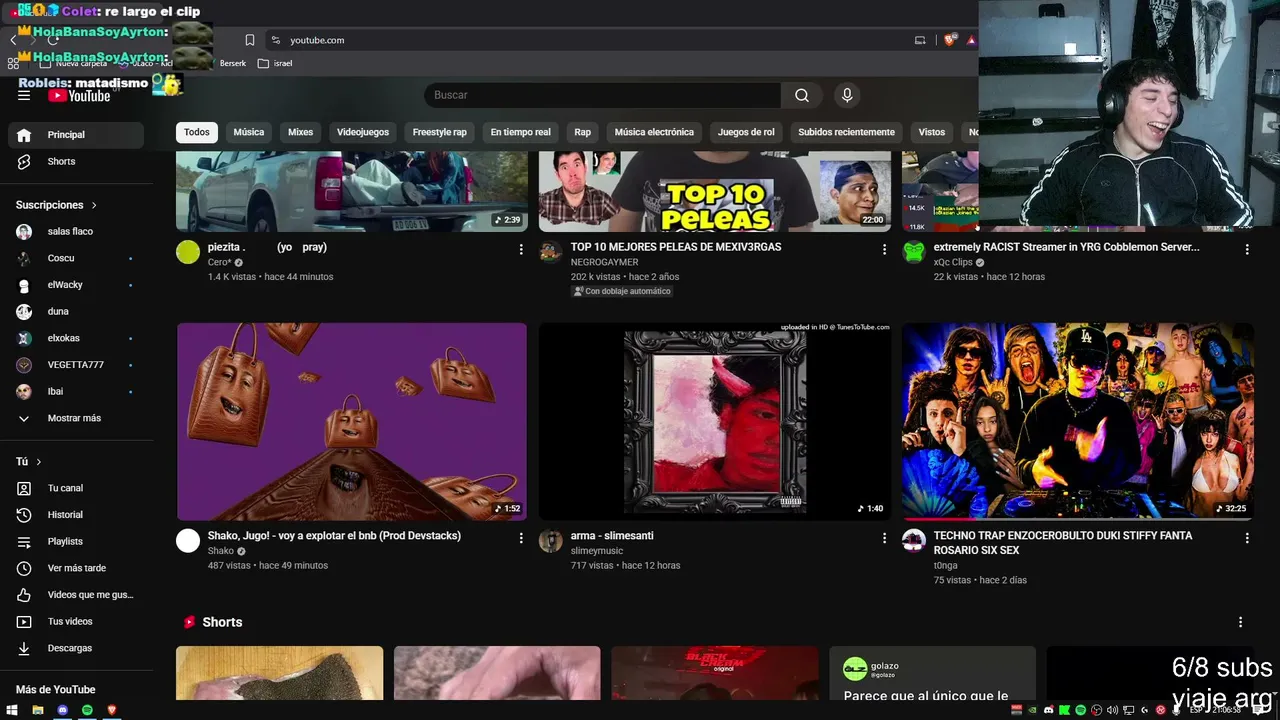Open Shorts in the sidebar
Image resolution: width=1280 pixels, height=720 pixels.
tap(76, 162)
